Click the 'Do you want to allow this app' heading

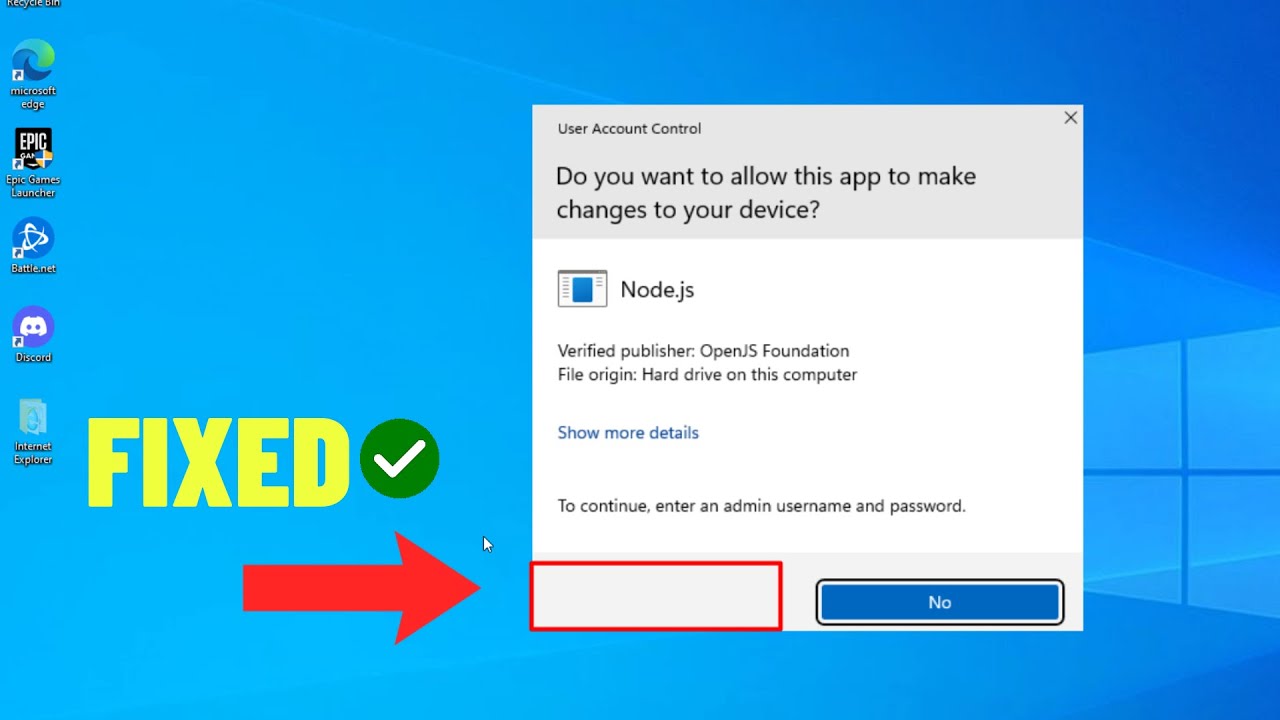[766, 193]
